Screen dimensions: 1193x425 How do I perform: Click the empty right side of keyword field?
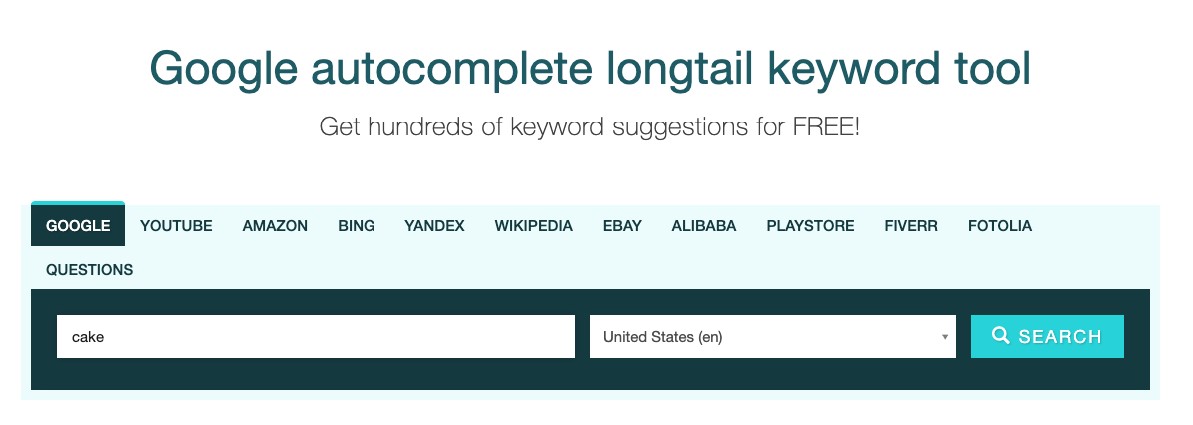coord(450,337)
